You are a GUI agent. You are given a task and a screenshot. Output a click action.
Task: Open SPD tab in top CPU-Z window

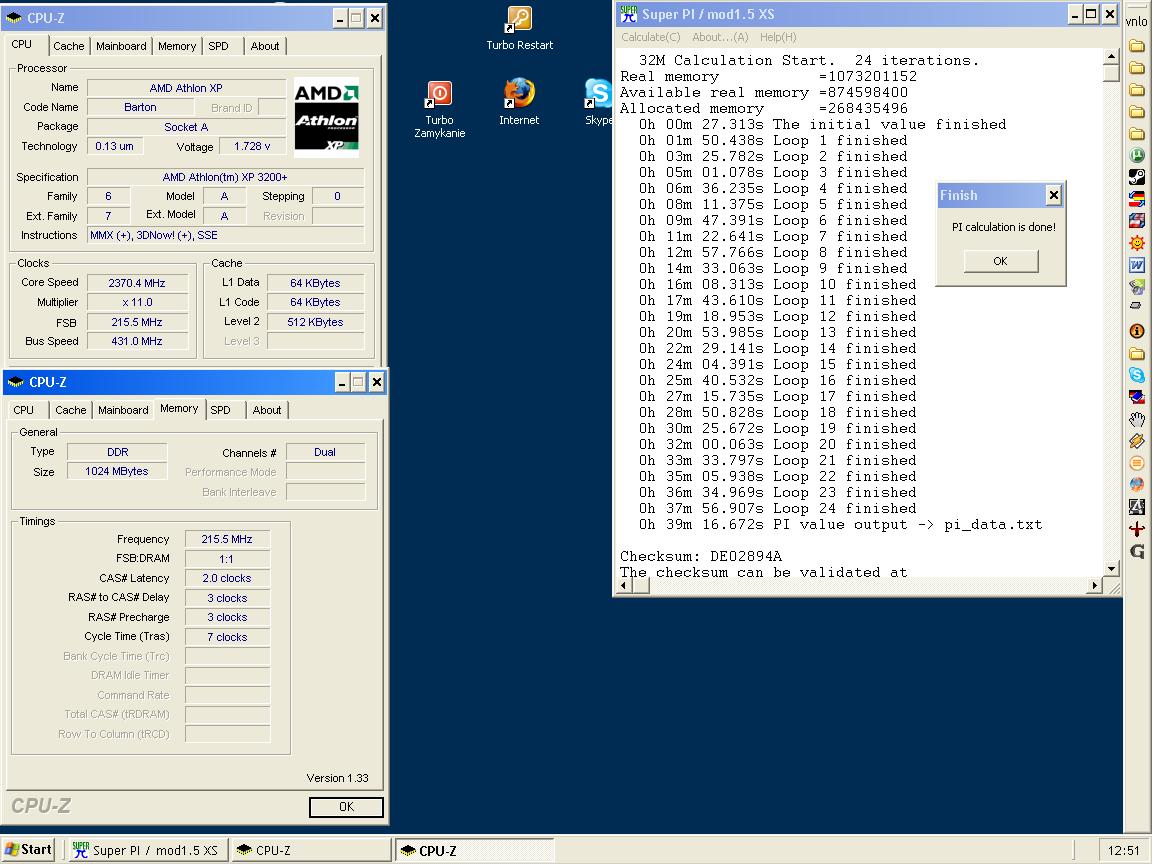pos(218,46)
